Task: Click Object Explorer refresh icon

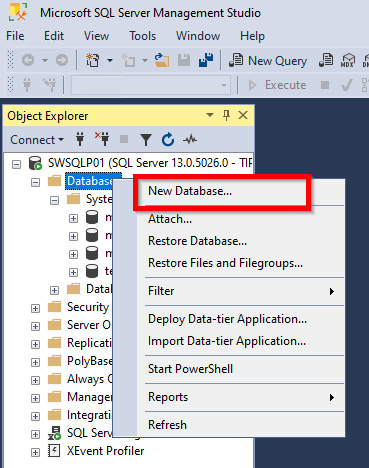Action: pos(168,139)
